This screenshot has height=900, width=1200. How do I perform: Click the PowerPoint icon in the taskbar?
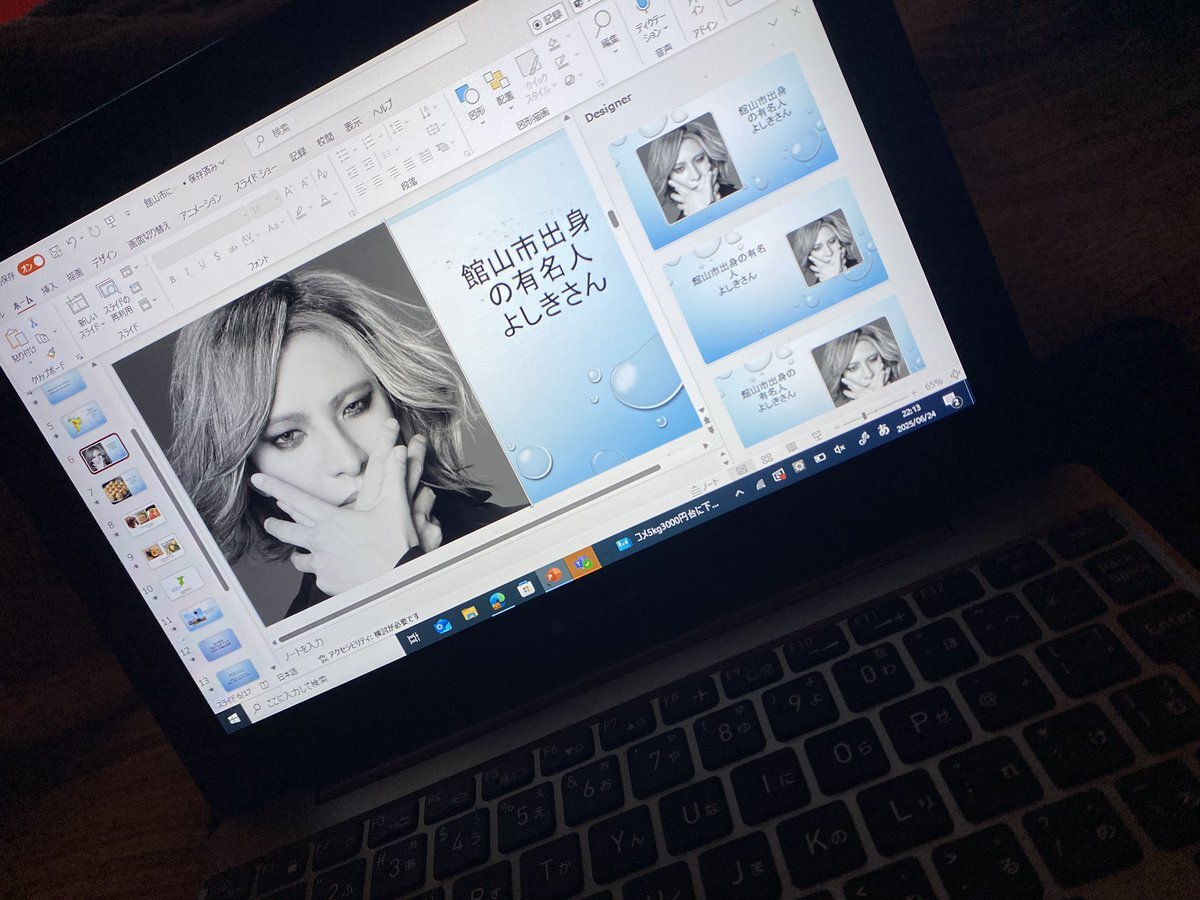tap(552, 575)
